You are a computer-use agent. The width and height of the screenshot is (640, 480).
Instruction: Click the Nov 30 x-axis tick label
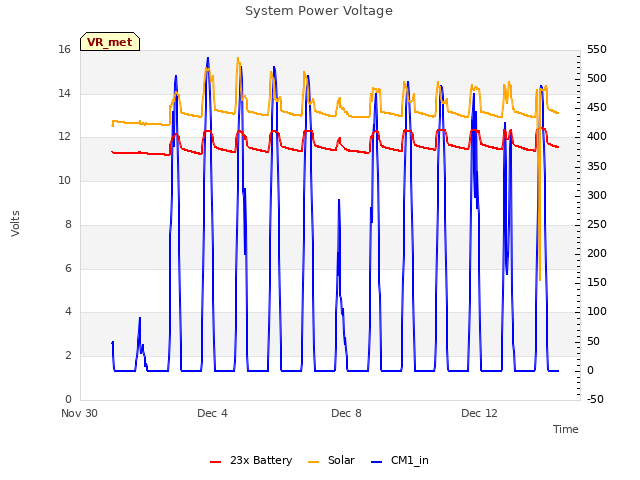point(79,413)
